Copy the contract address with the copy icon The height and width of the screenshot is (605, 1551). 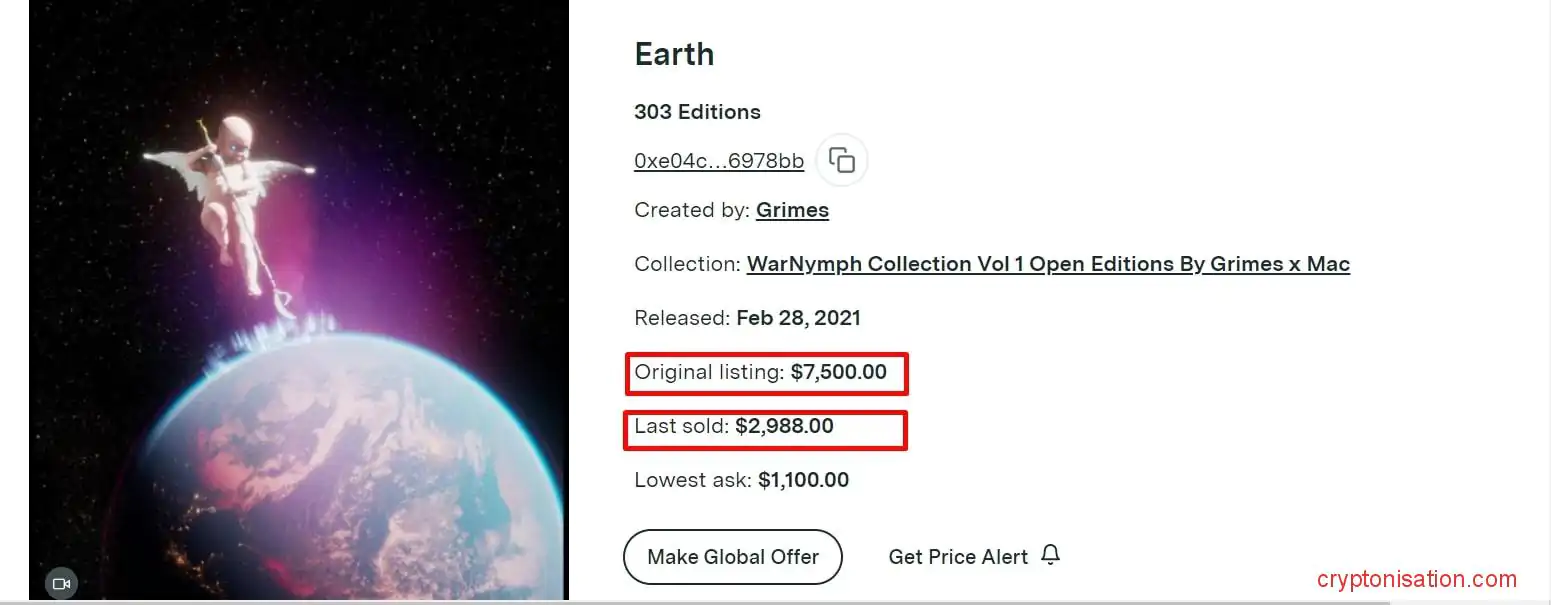[842, 161]
